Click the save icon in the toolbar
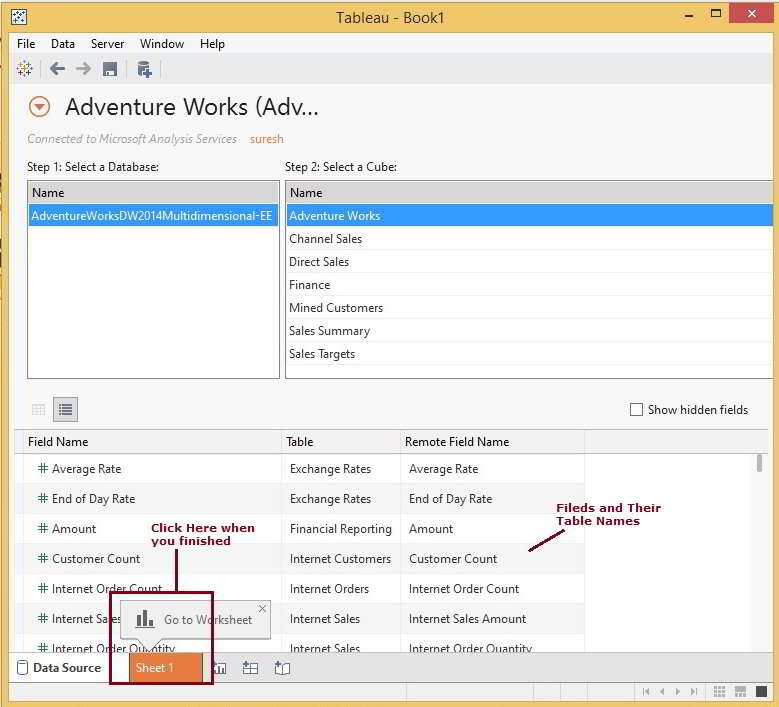The width and height of the screenshot is (779, 707). [x=110, y=69]
